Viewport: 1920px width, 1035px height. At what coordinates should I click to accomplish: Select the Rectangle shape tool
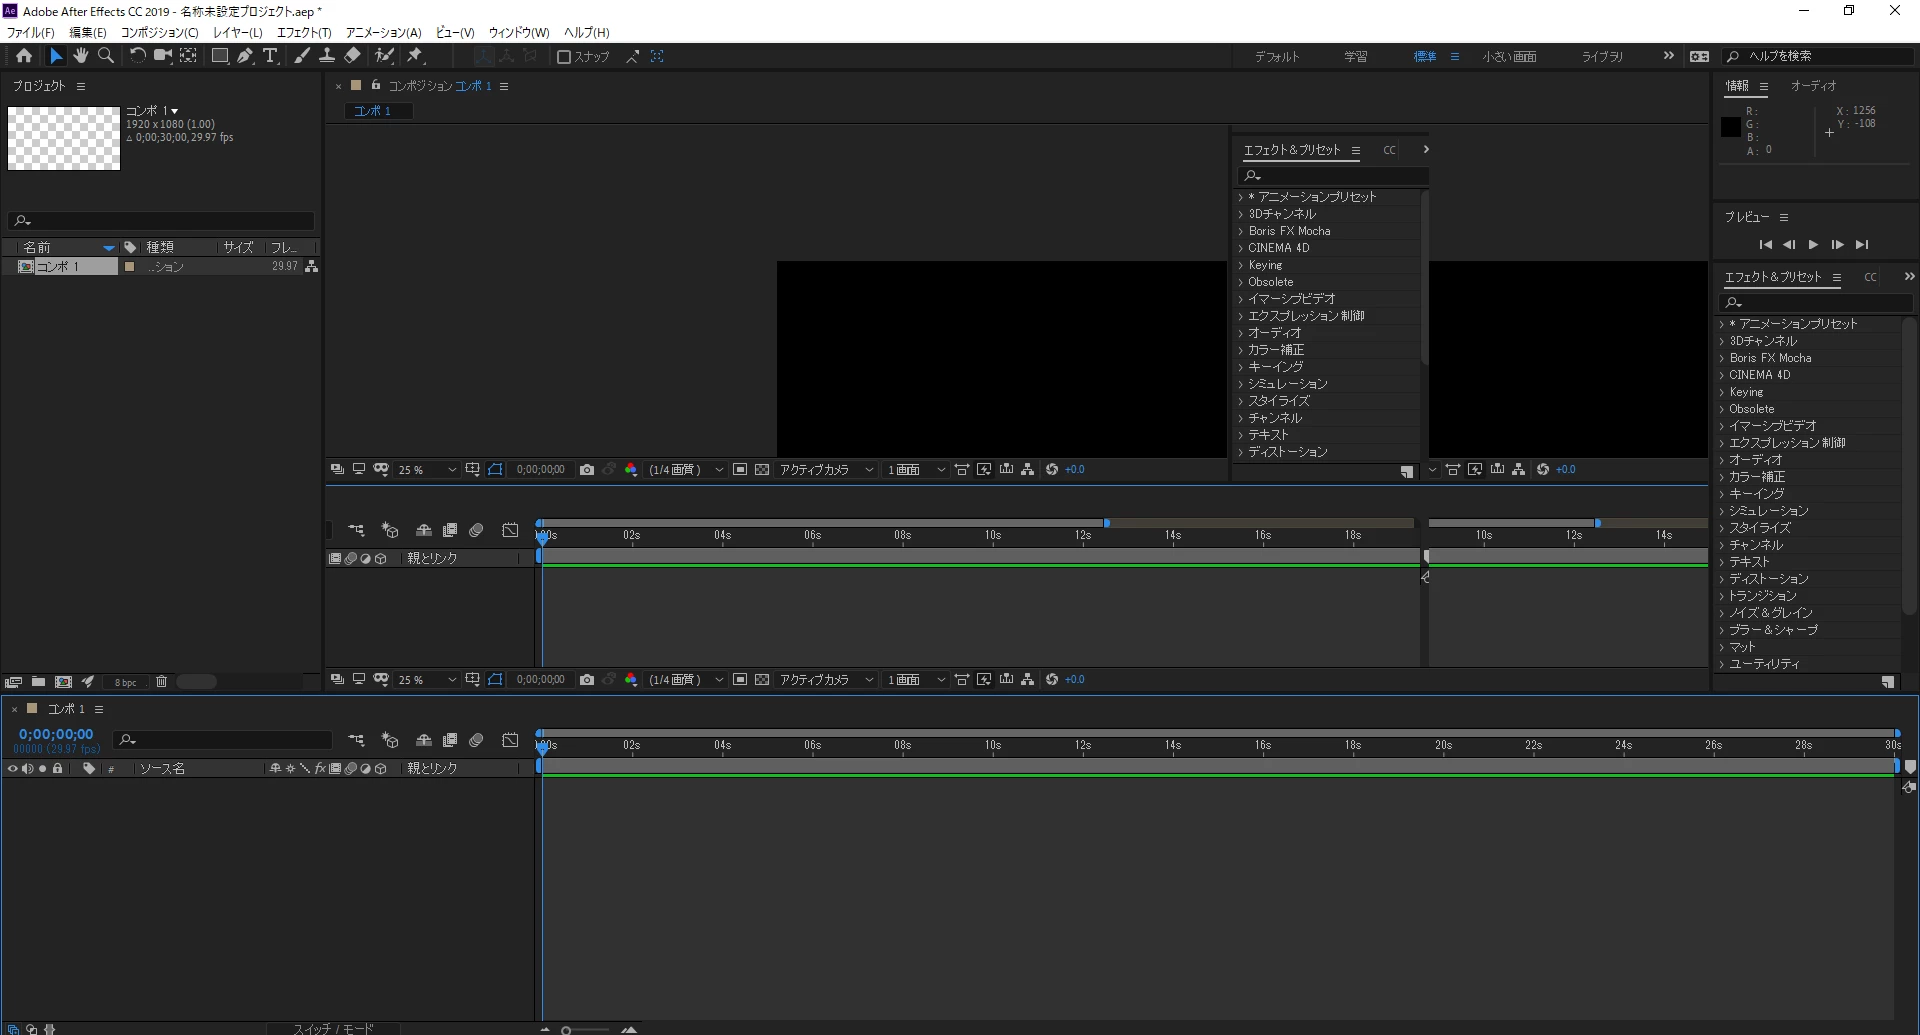click(219, 56)
